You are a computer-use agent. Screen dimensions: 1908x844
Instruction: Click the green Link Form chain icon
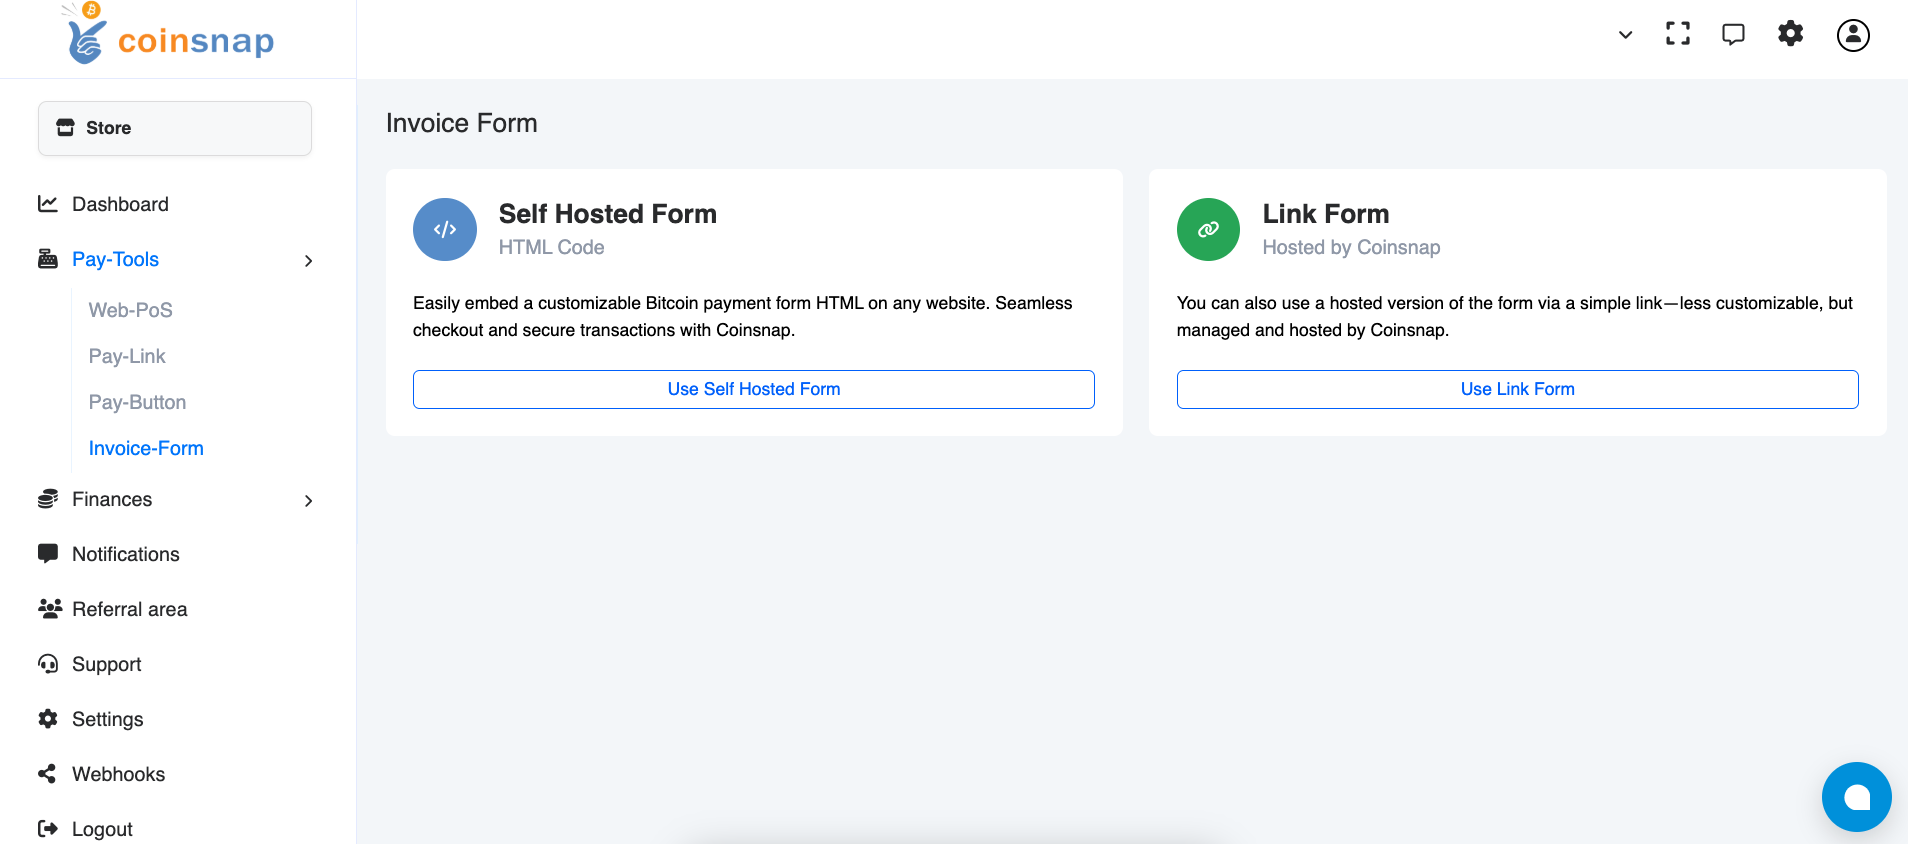point(1208,229)
